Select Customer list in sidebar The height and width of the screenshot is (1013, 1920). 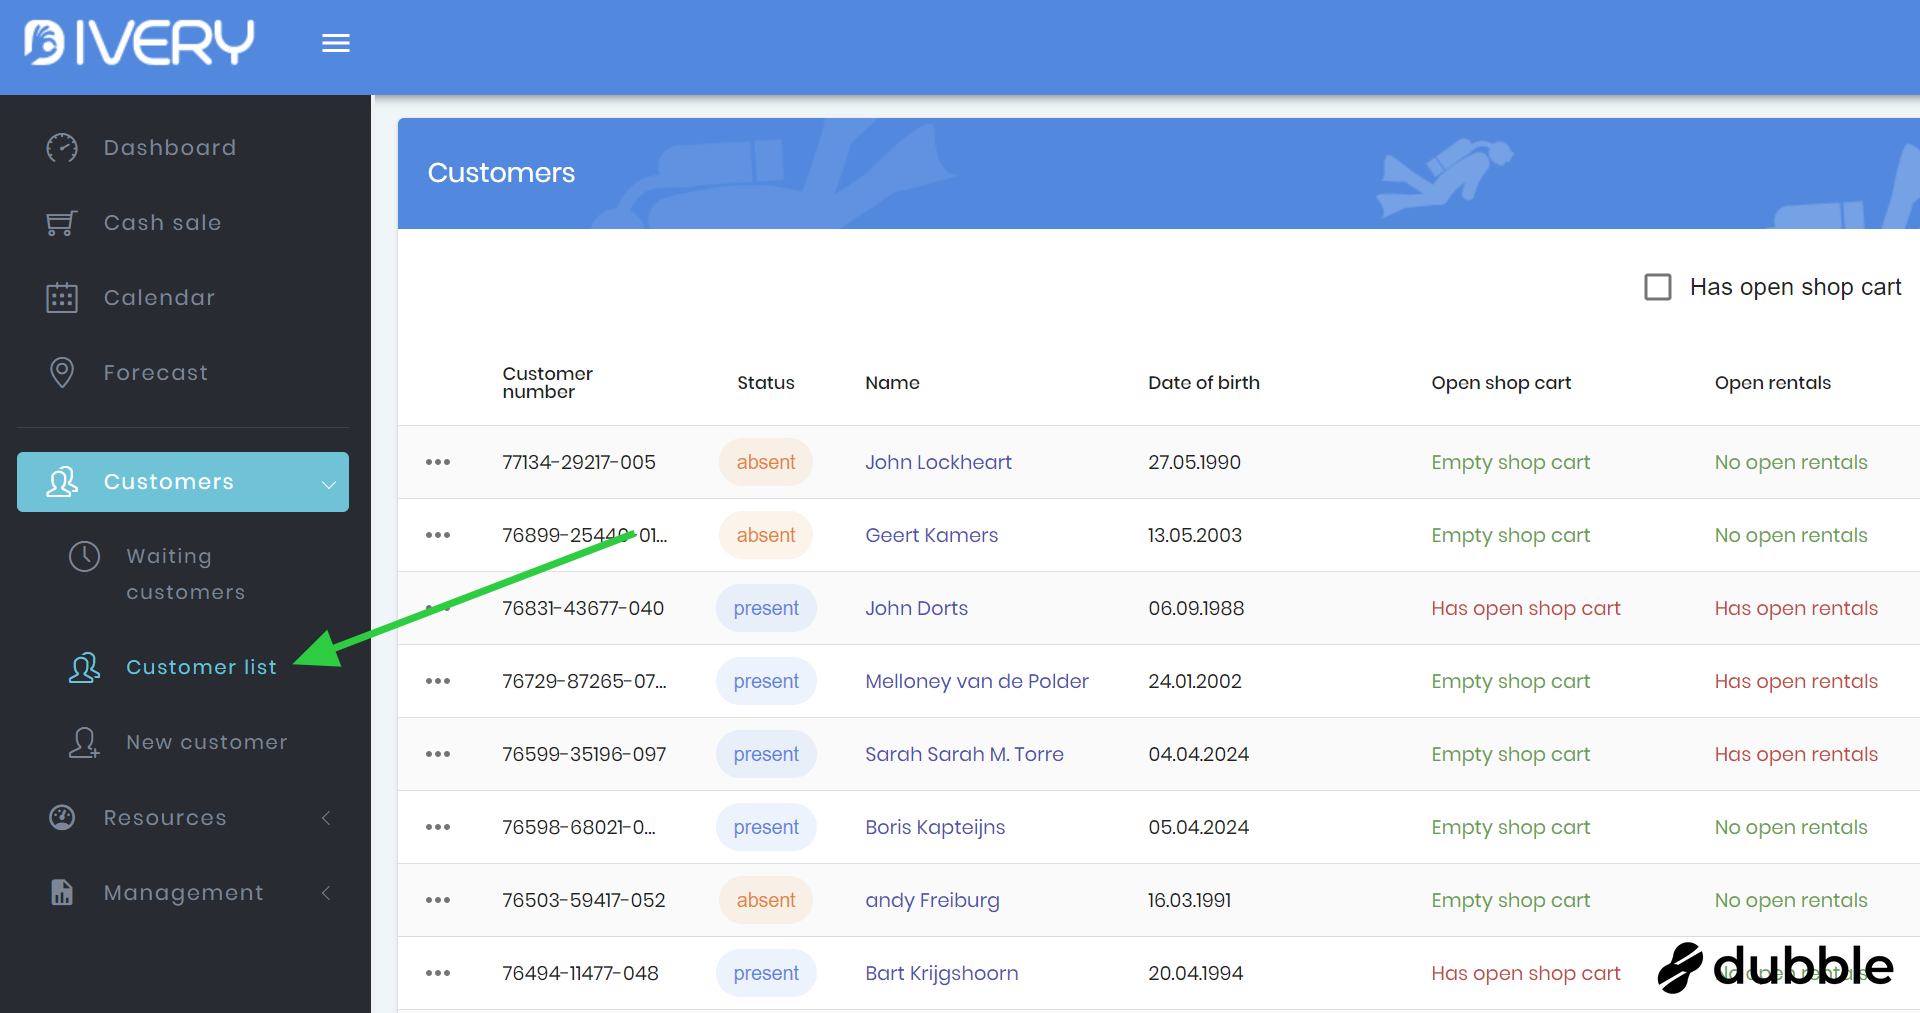point(201,667)
